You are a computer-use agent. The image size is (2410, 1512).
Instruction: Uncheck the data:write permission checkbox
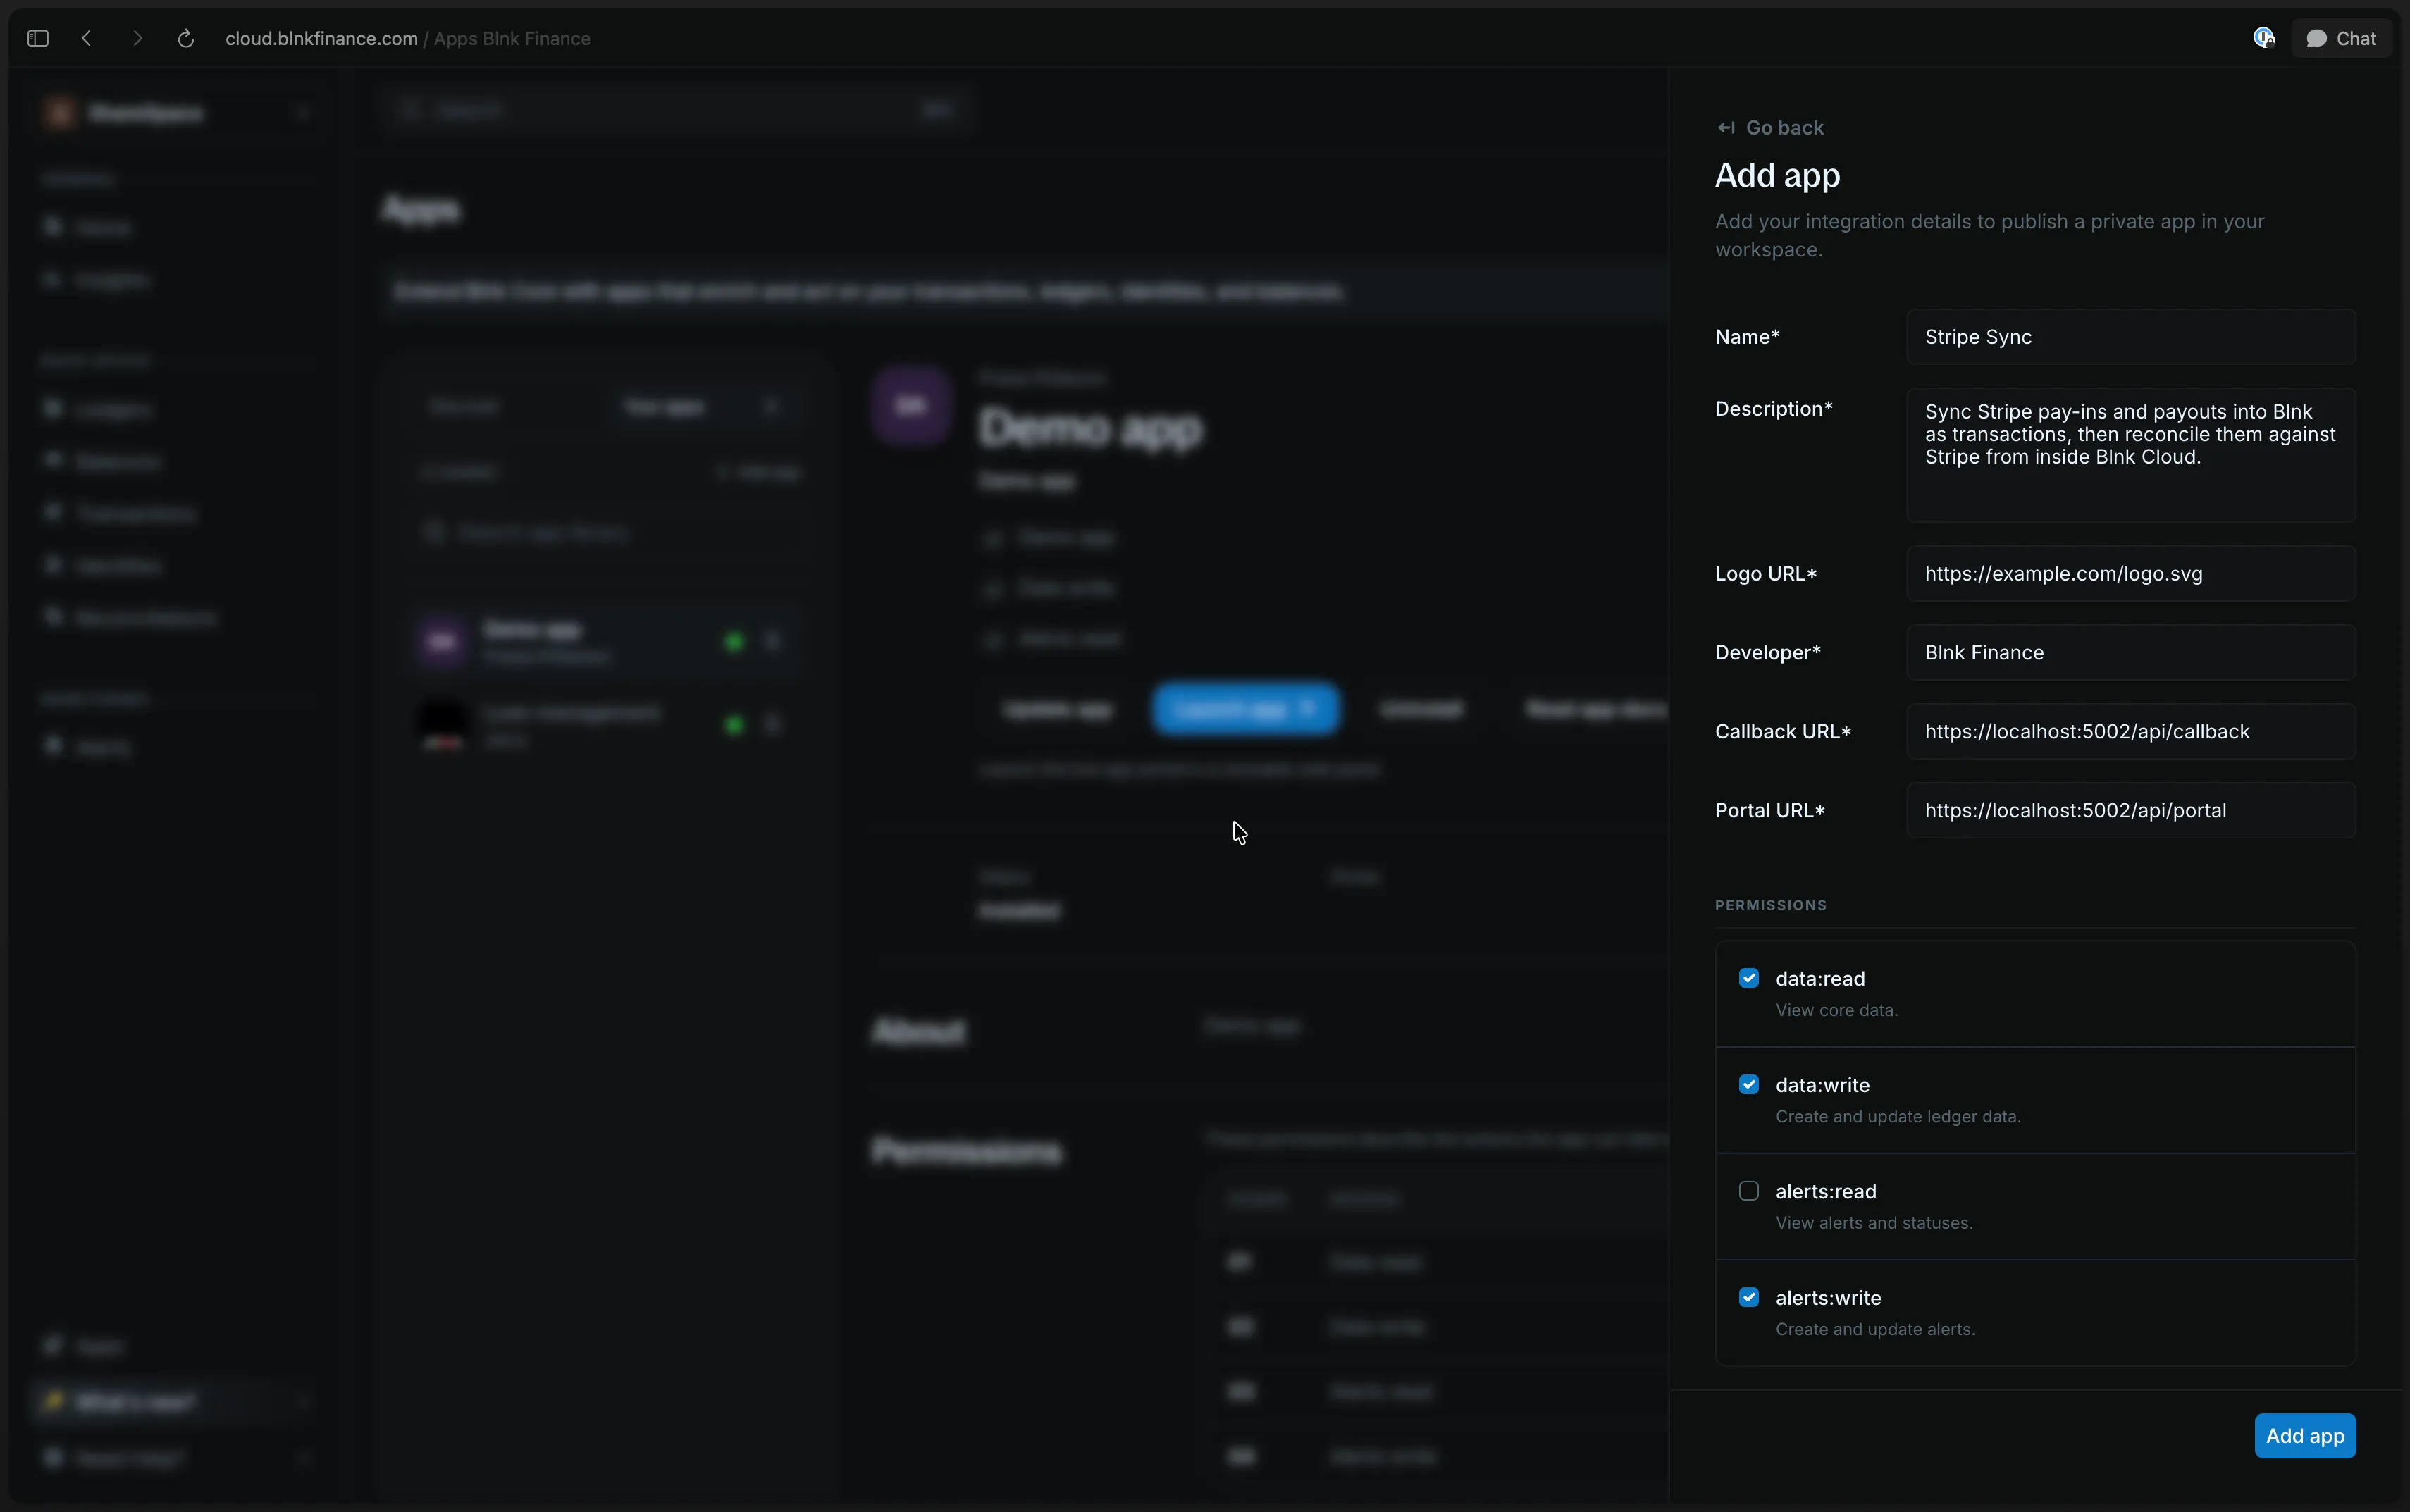point(1749,1085)
